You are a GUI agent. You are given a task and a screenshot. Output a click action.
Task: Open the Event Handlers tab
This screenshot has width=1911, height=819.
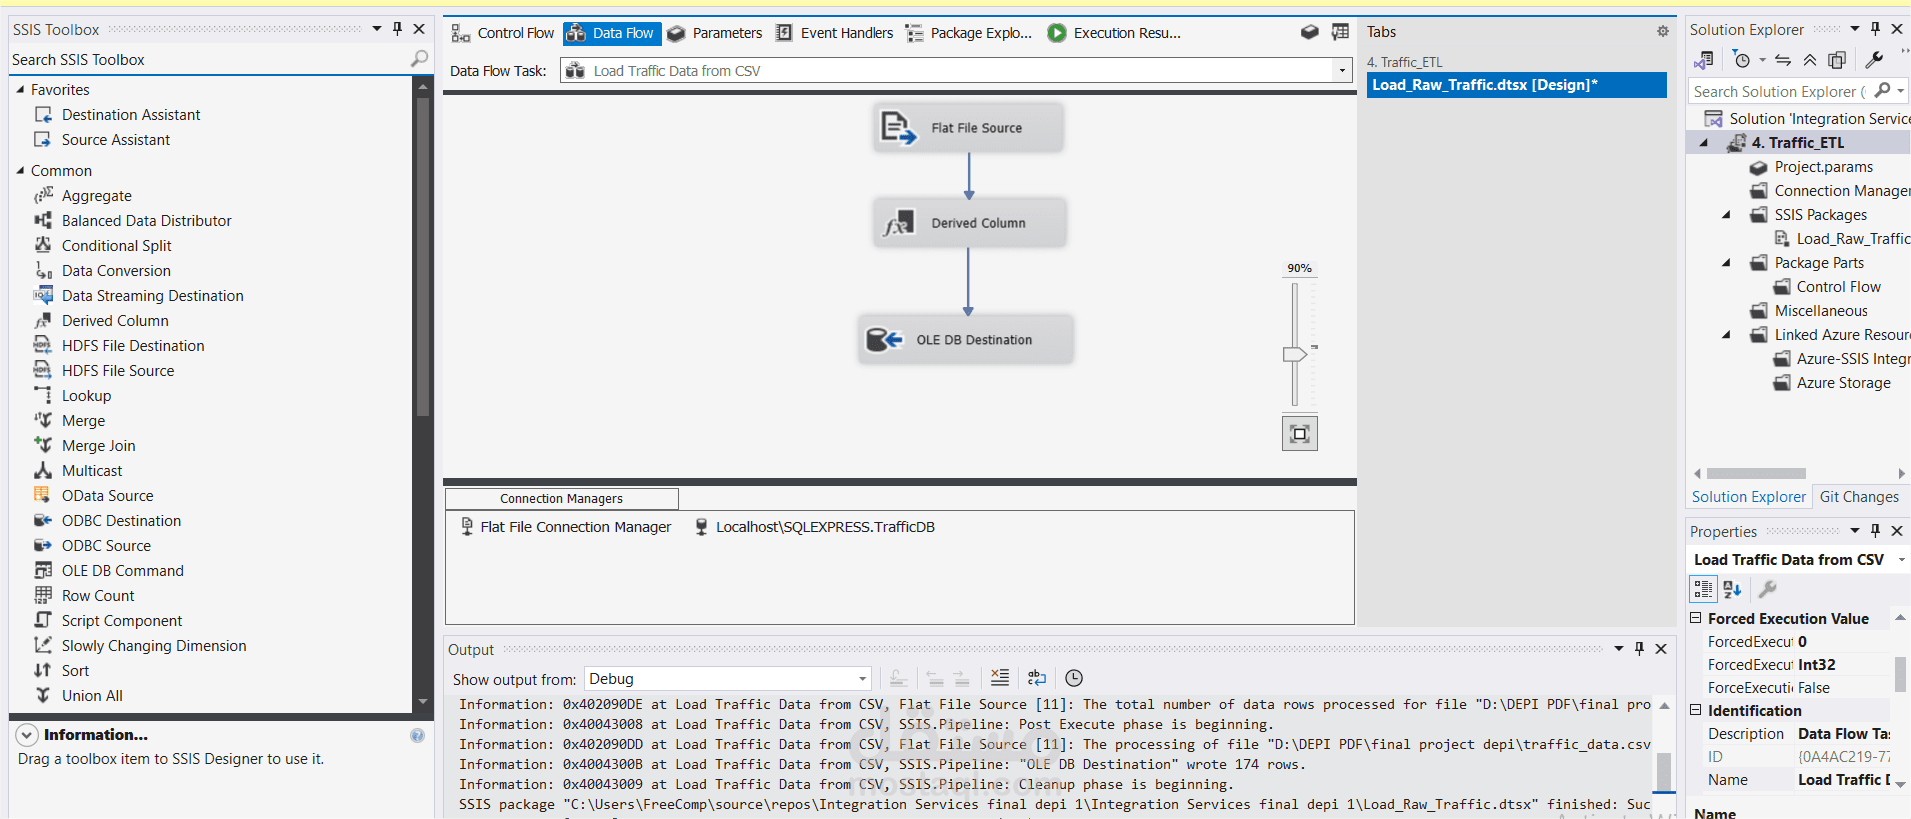pos(834,33)
